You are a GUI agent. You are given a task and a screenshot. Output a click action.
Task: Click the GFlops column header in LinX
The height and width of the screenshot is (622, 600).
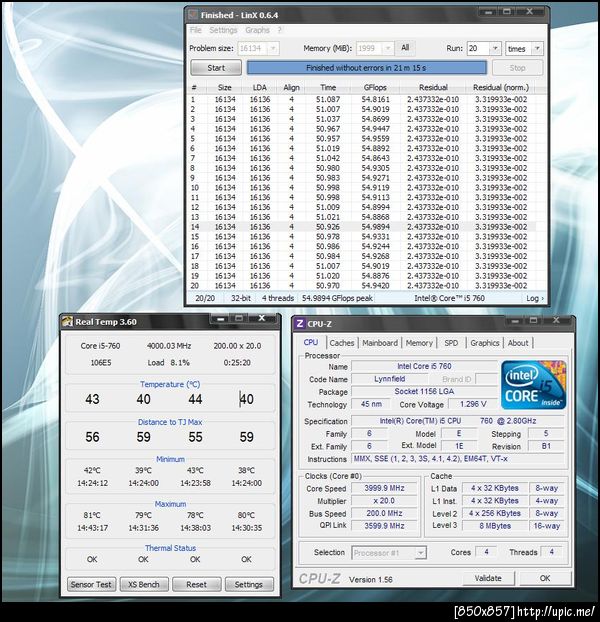[375, 88]
